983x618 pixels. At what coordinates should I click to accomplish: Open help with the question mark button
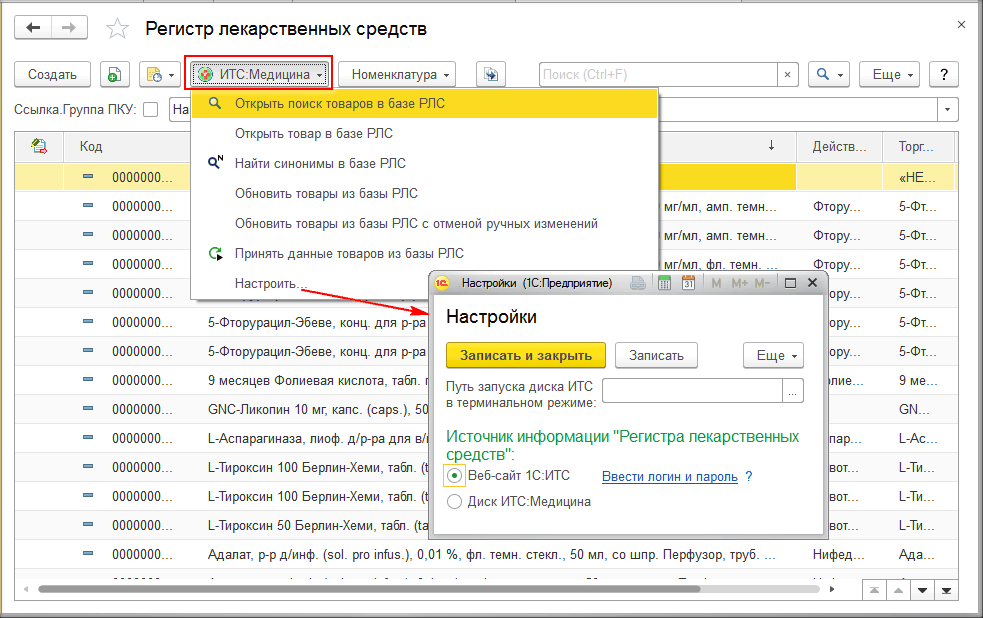coord(944,75)
